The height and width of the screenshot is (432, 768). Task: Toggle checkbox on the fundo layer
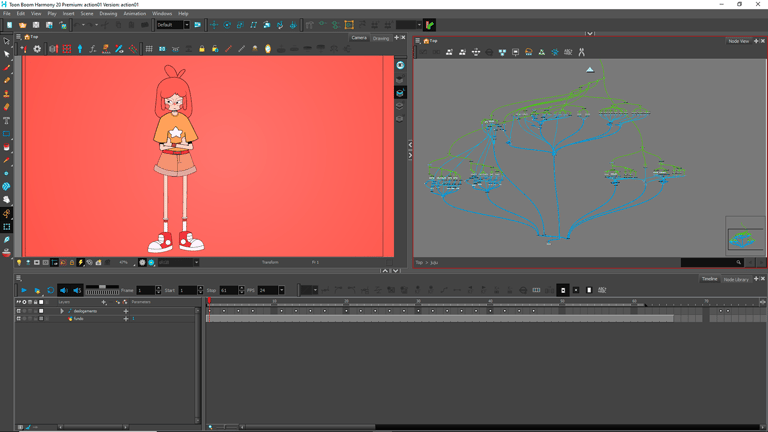pyautogui.click(x=18, y=319)
